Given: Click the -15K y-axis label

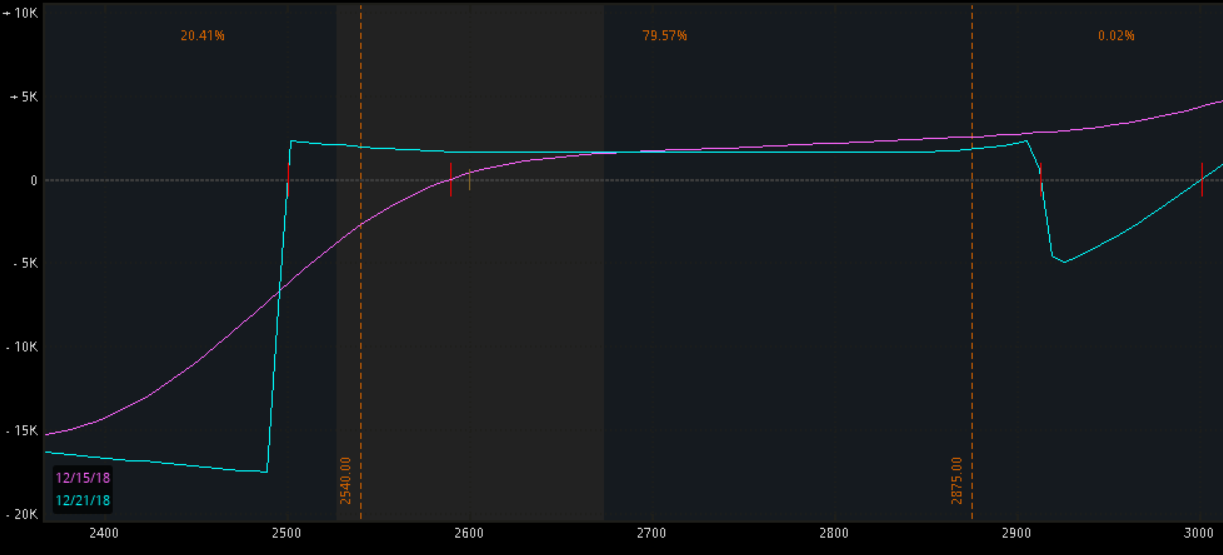Looking at the screenshot, I should [24, 431].
